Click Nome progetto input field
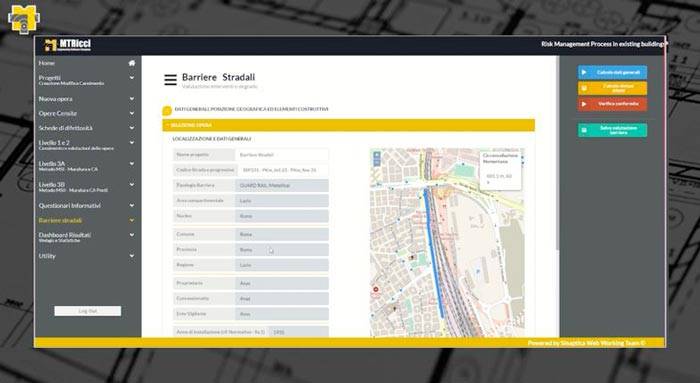Screen dimensions: 700x383 282,155
